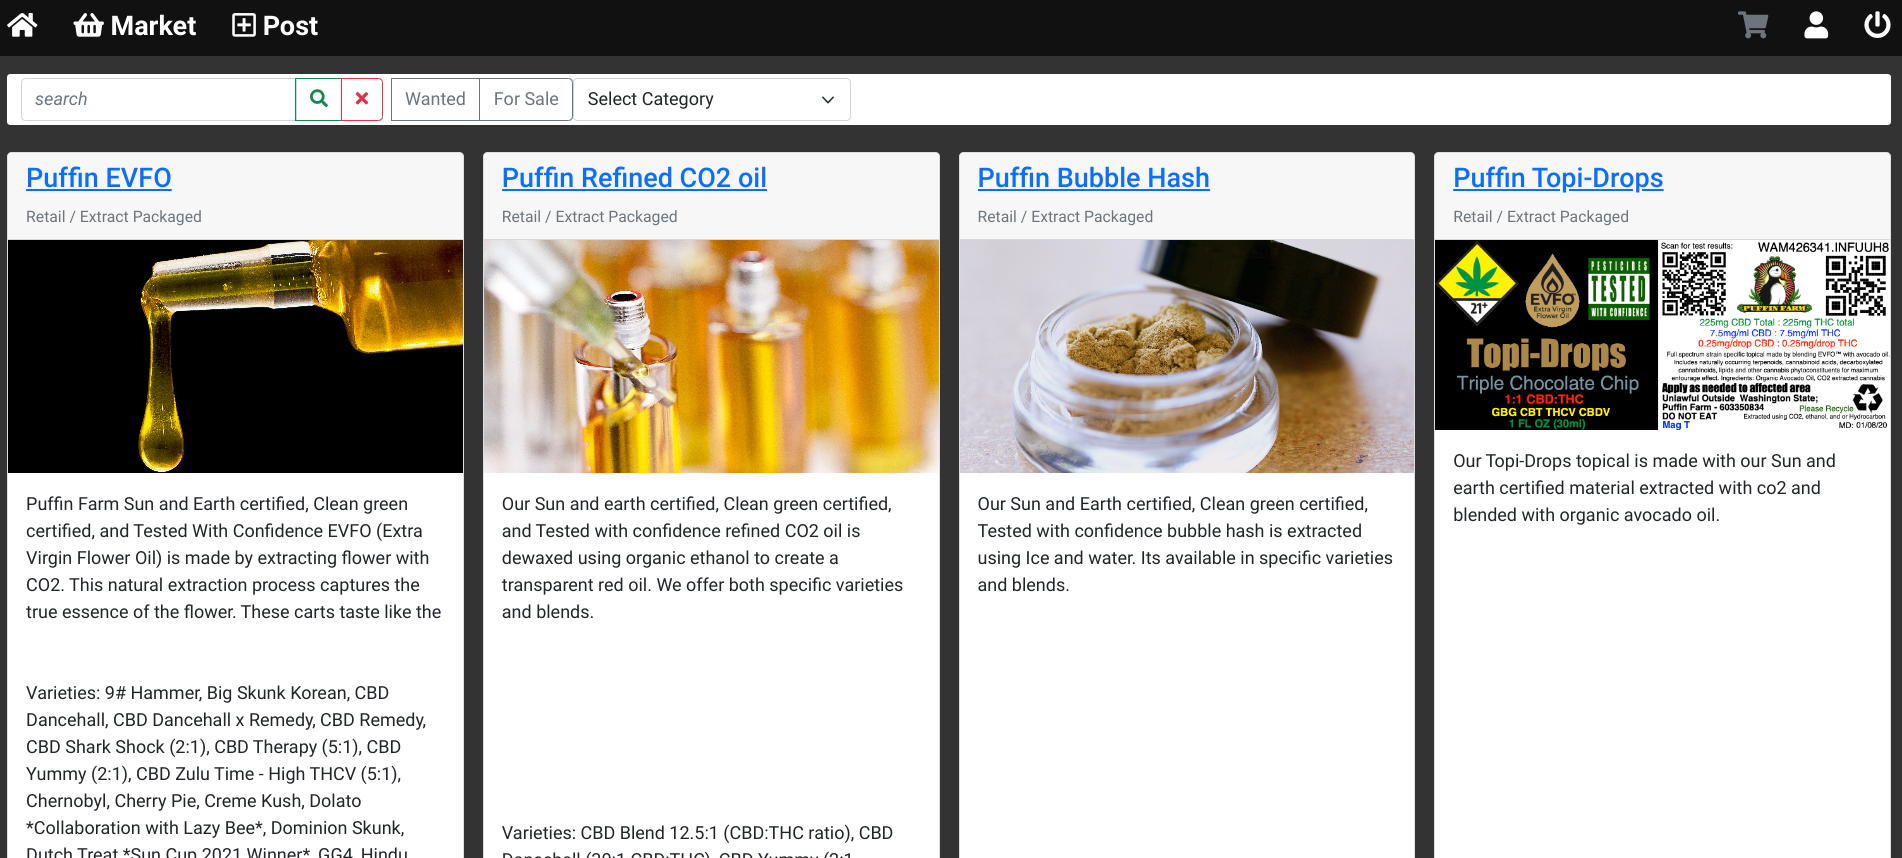Viewport: 1902px width, 858px height.
Task: Click the Refined CO2 oil bottles image
Action: coord(711,356)
